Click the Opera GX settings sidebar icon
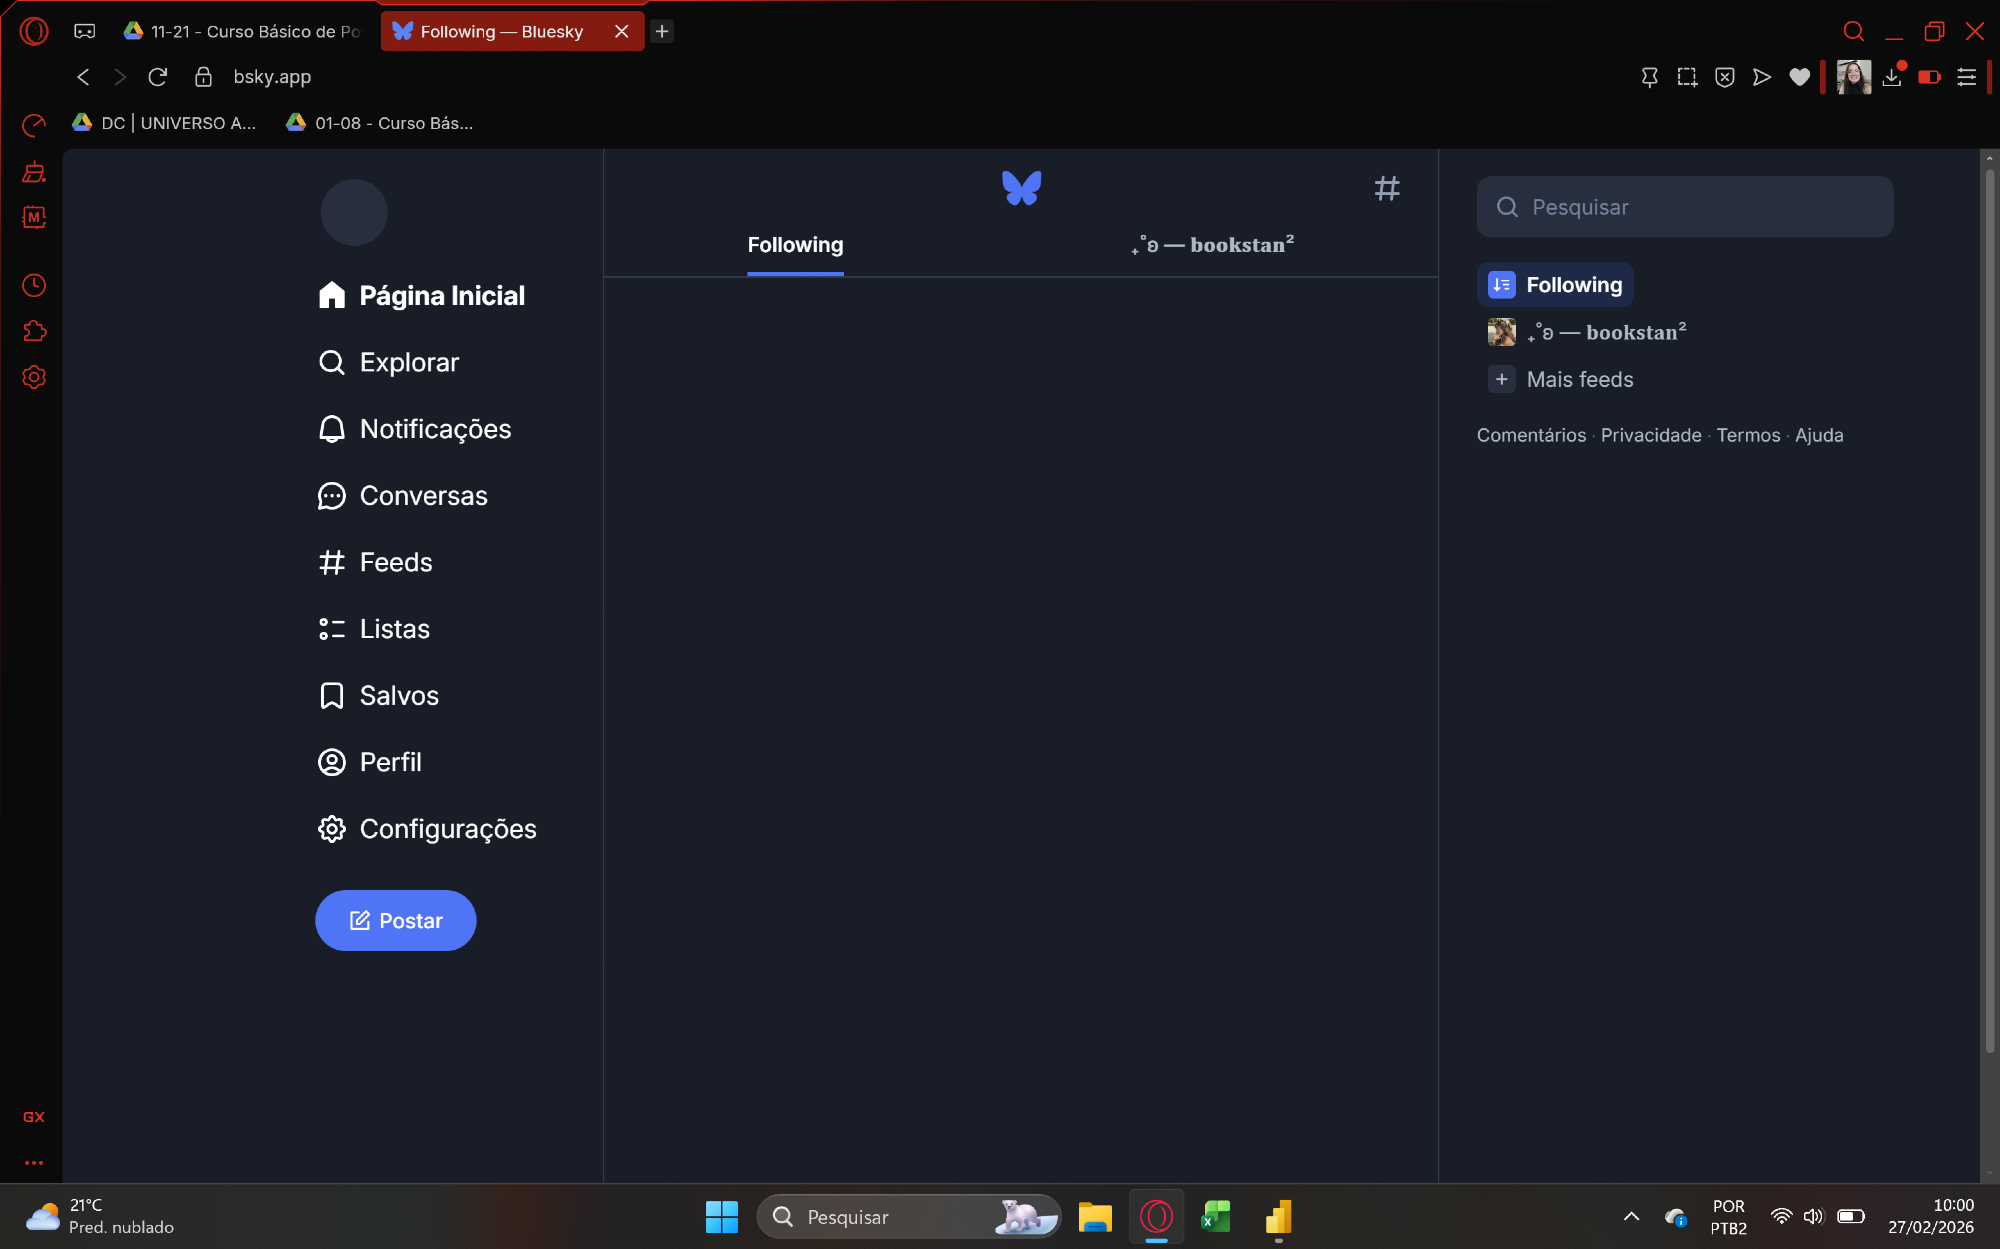 coord(34,377)
